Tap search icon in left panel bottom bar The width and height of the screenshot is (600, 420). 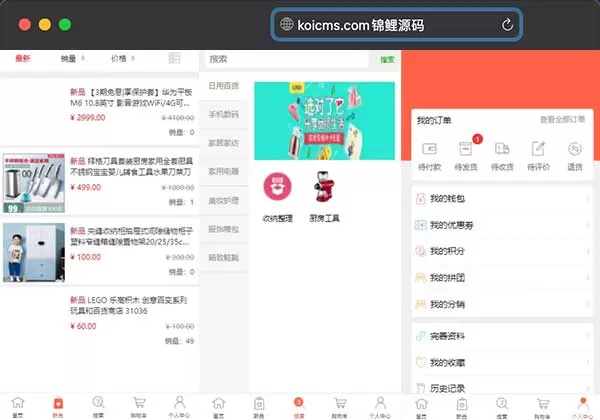point(98,402)
